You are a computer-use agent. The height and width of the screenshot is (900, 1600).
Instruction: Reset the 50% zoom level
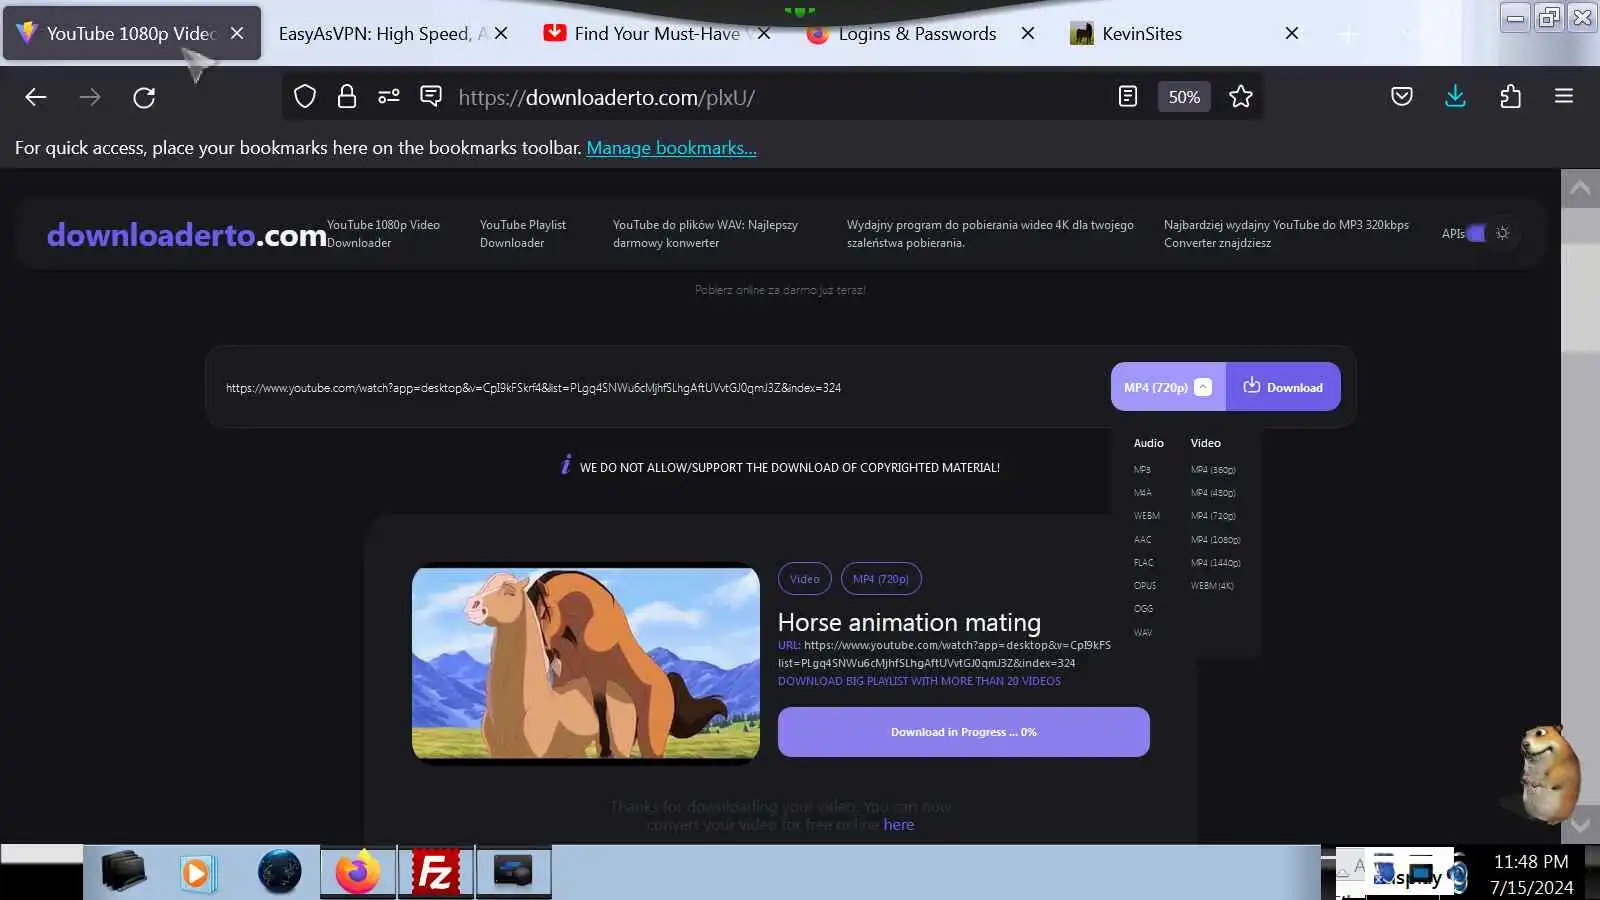point(1184,97)
